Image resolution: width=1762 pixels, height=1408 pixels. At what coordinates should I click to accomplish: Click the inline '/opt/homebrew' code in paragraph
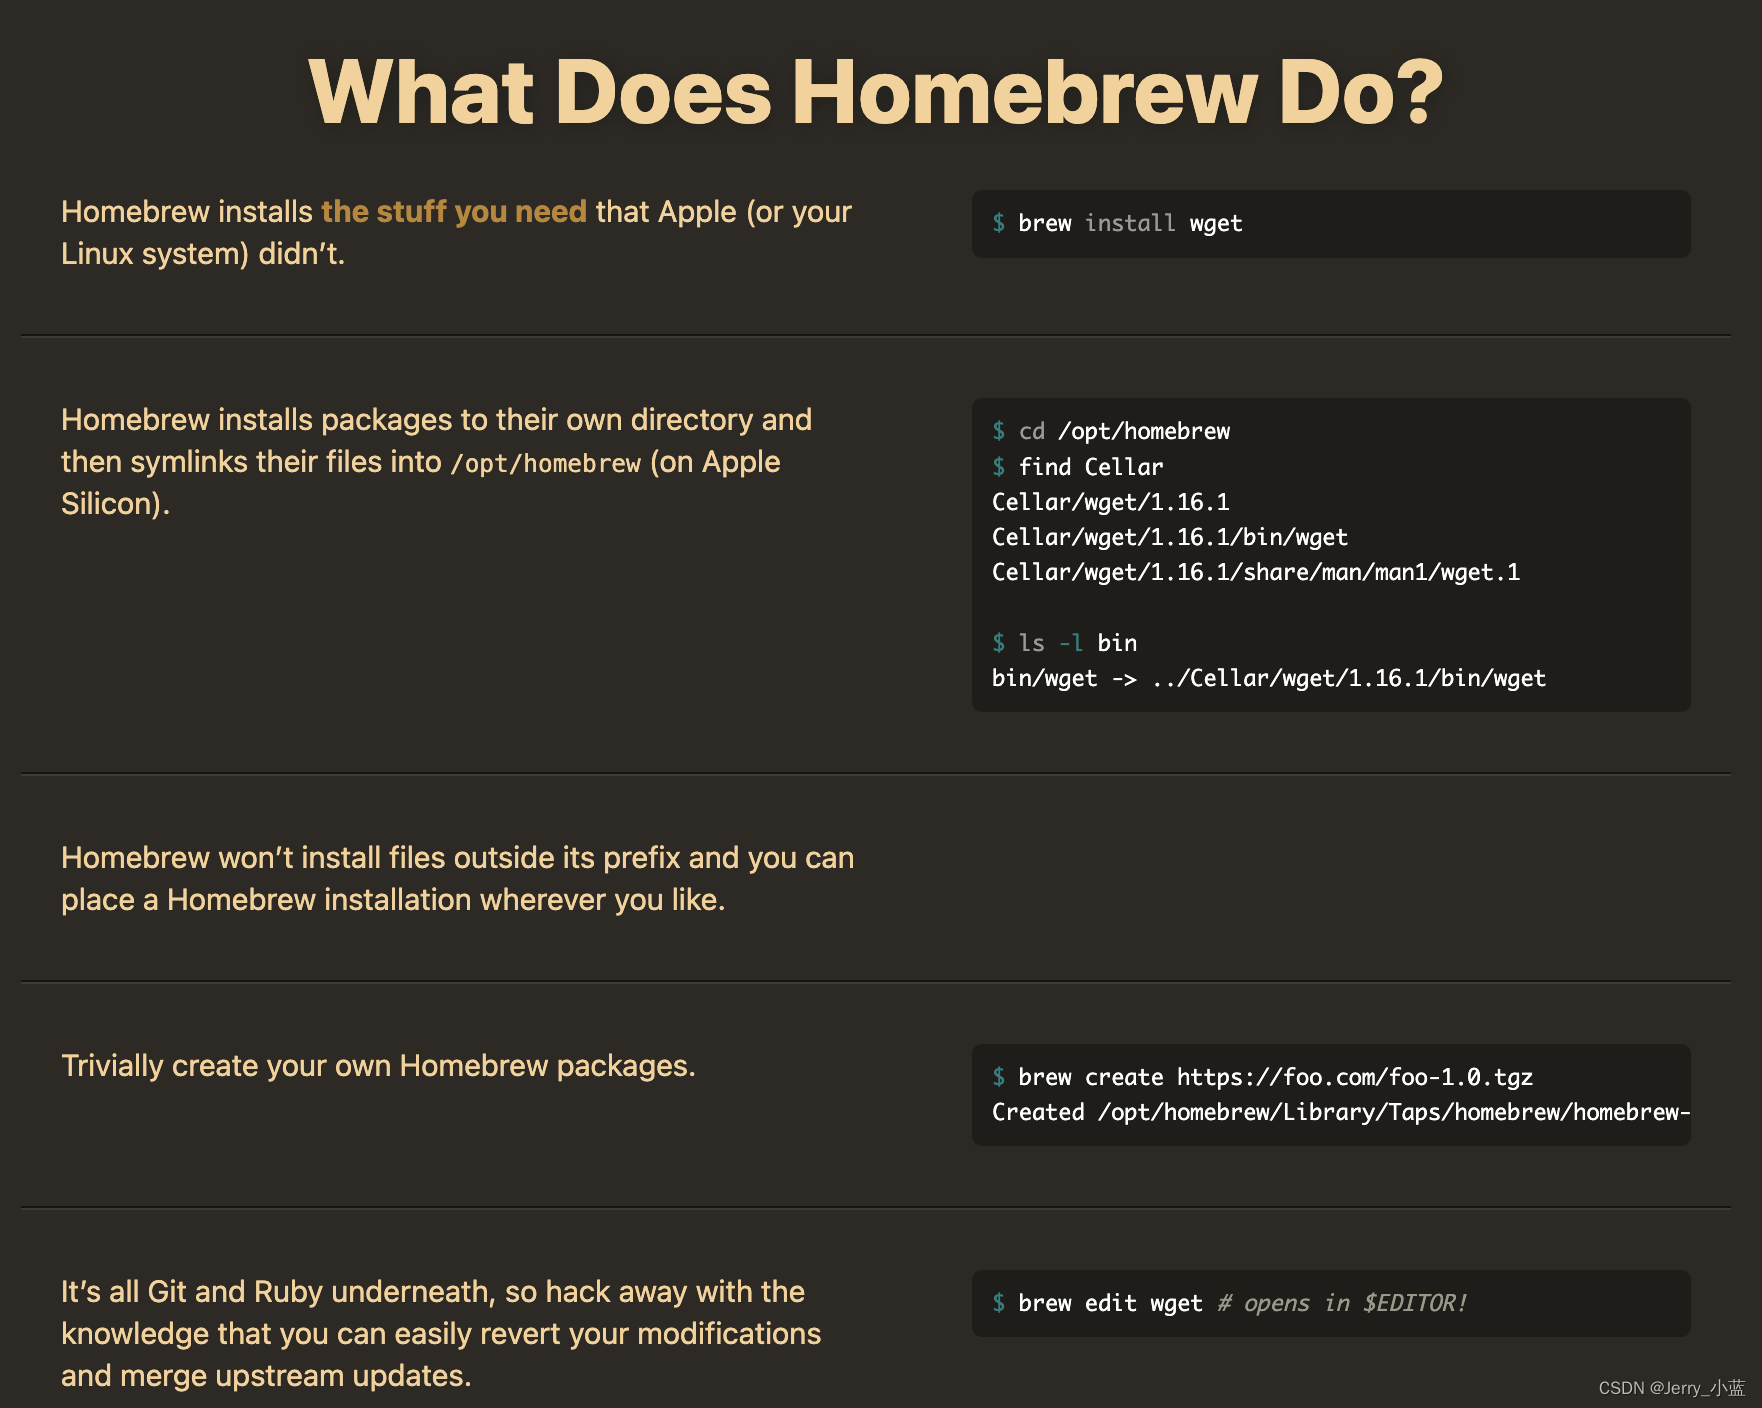click(x=545, y=463)
